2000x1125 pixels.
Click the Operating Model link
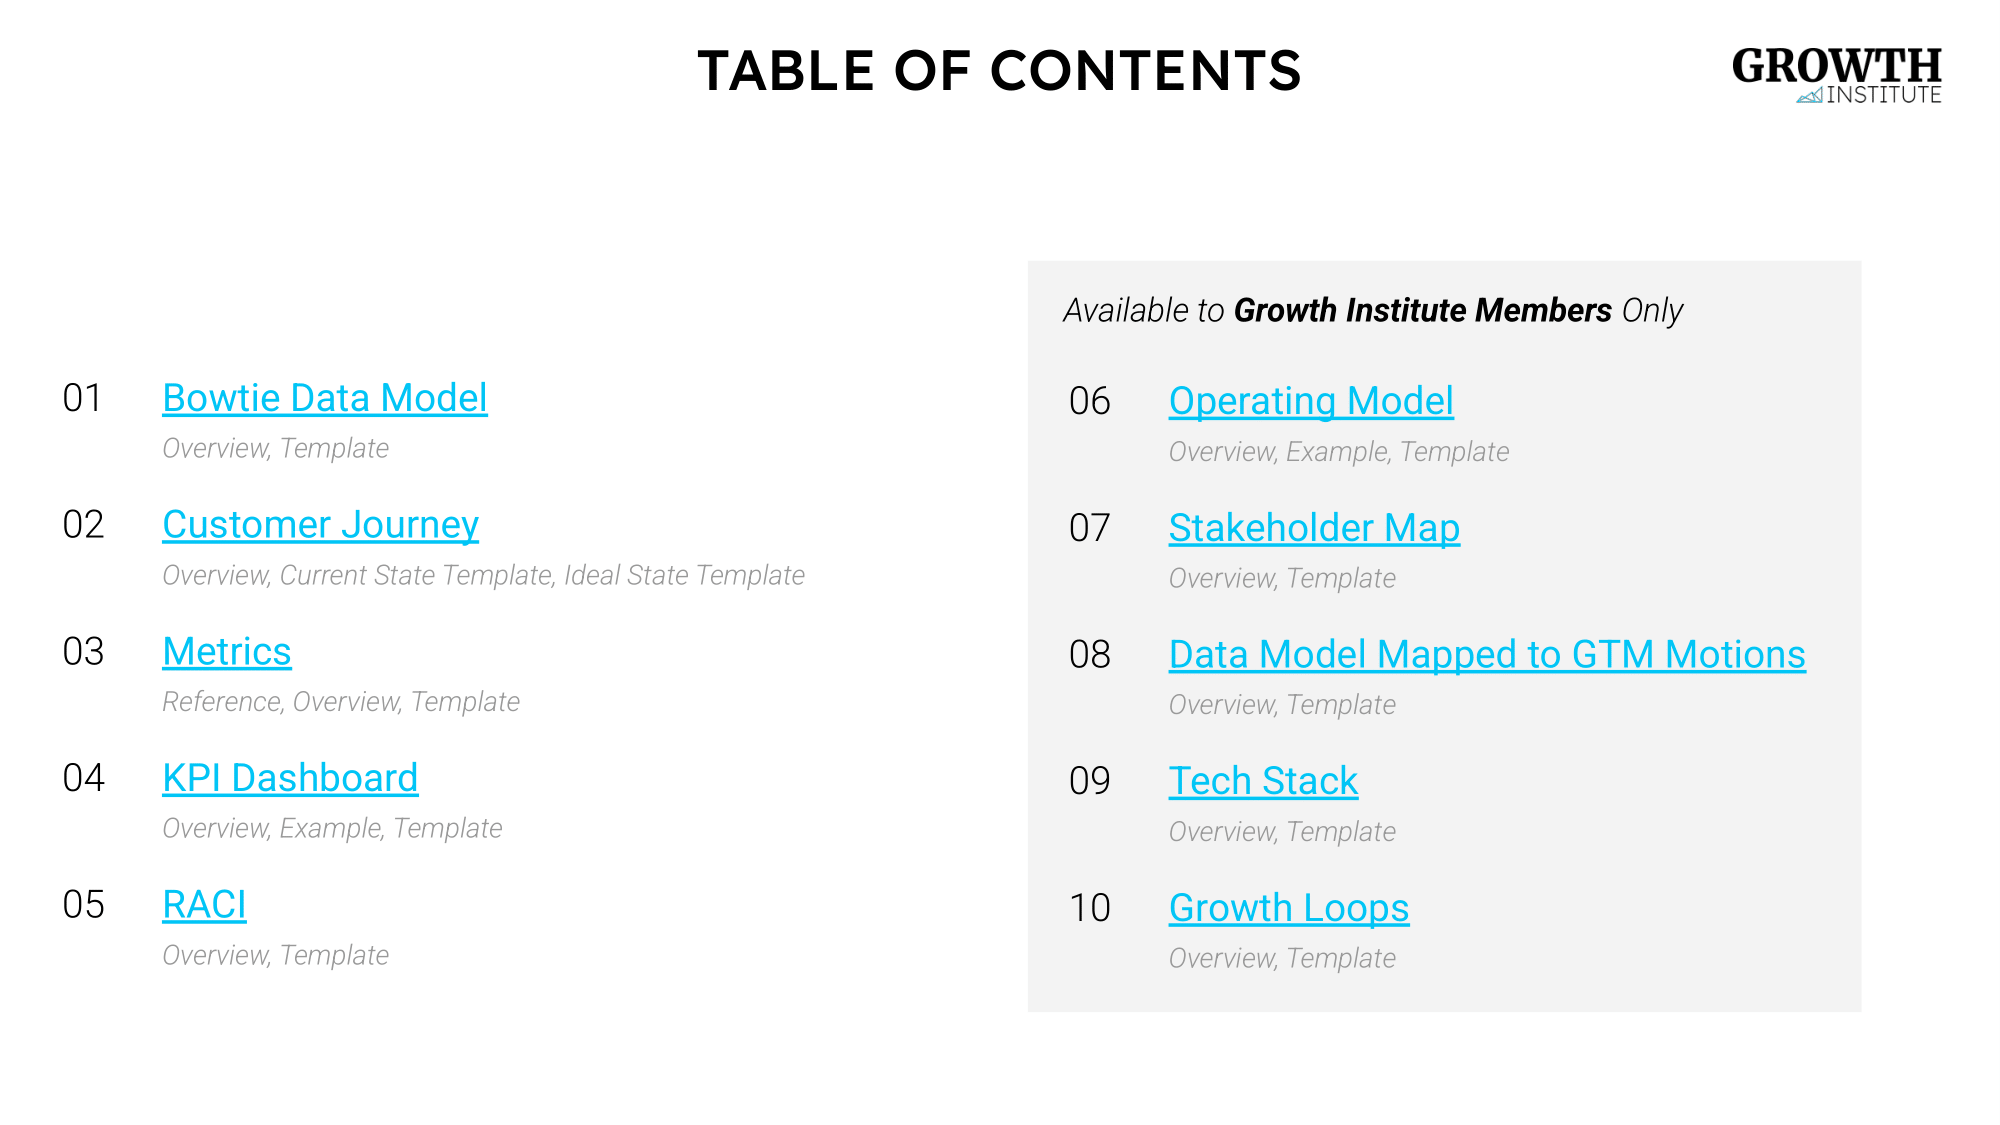click(x=1310, y=401)
